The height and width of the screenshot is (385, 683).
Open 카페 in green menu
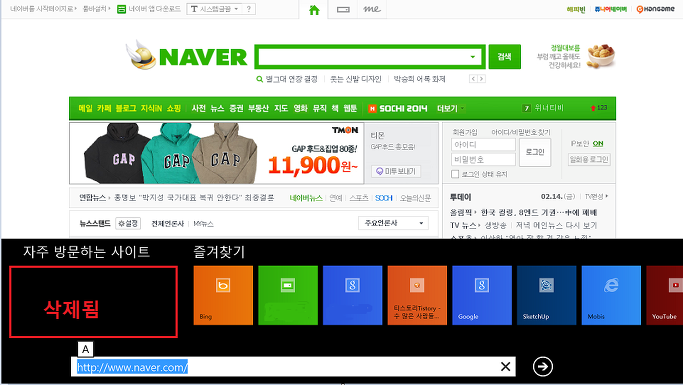pos(104,108)
